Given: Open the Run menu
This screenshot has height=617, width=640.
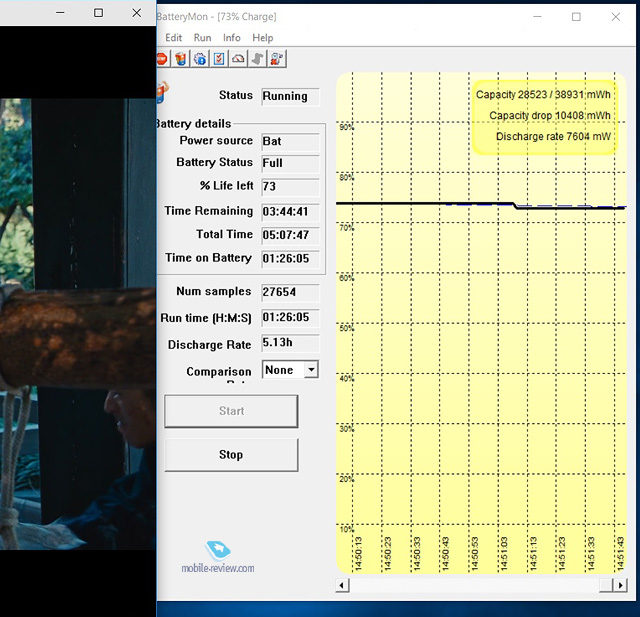Looking at the screenshot, I should pos(202,38).
